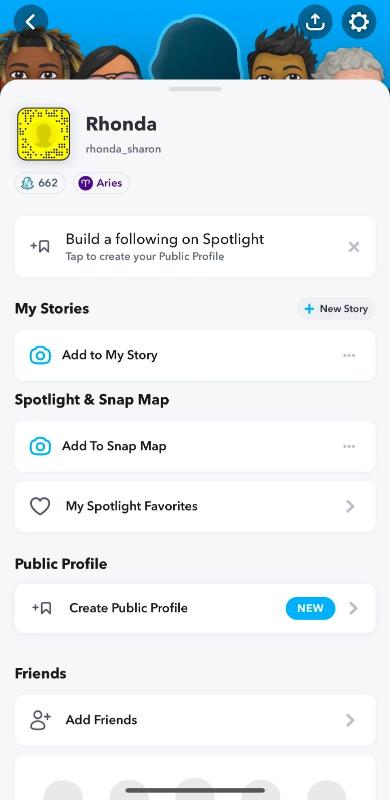The image size is (390, 800).
Task: Tap the Add Friends person icon
Action: pos(40,720)
